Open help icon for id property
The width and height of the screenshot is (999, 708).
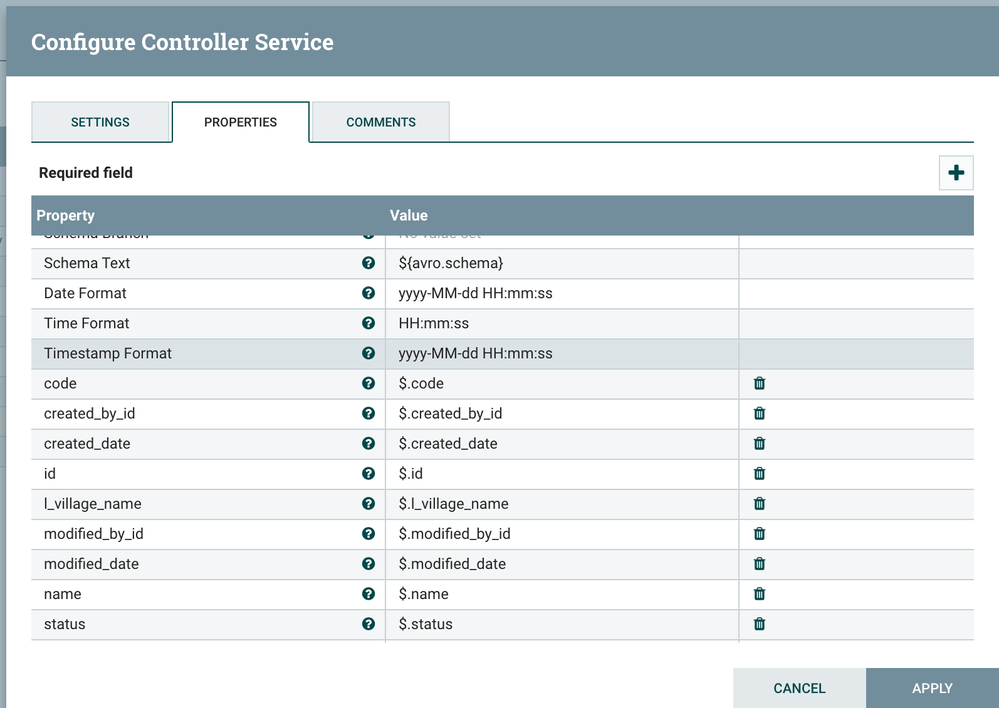pos(368,473)
